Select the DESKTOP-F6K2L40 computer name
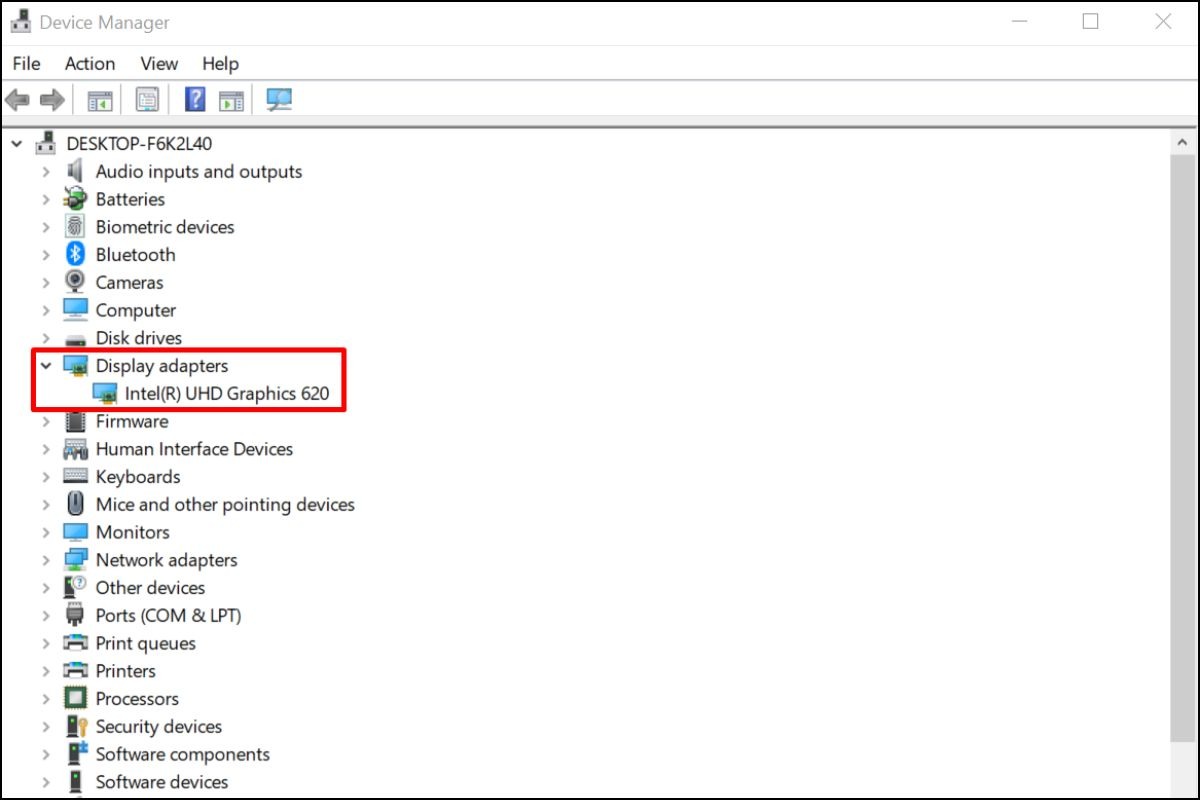Image resolution: width=1200 pixels, height=800 pixels. click(x=139, y=144)
